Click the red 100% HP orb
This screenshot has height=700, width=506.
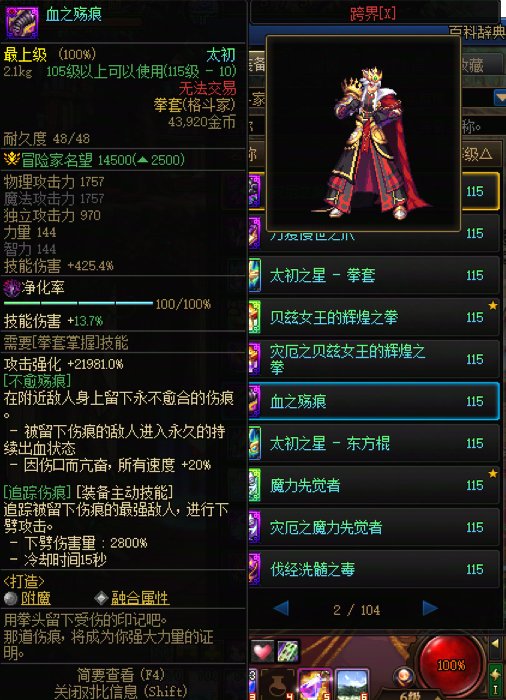tap(450, 664)
